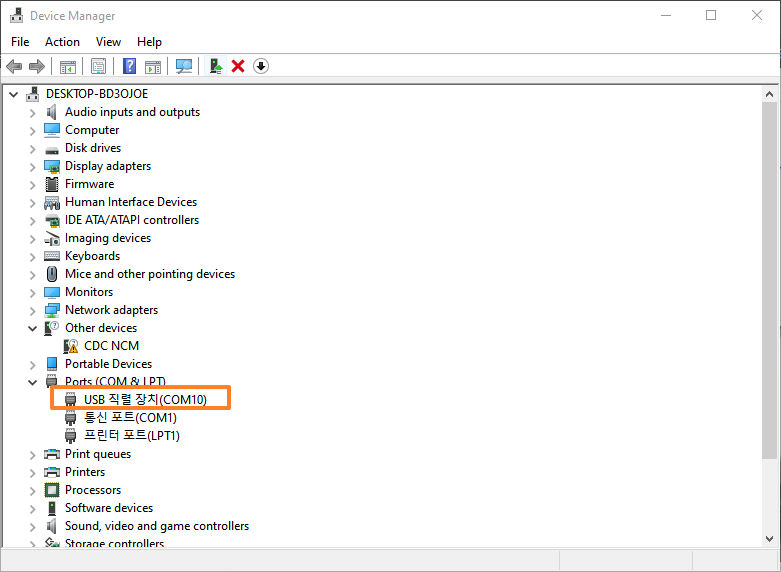Select Firmware category label
781x572 pixels.
[90, 184]
